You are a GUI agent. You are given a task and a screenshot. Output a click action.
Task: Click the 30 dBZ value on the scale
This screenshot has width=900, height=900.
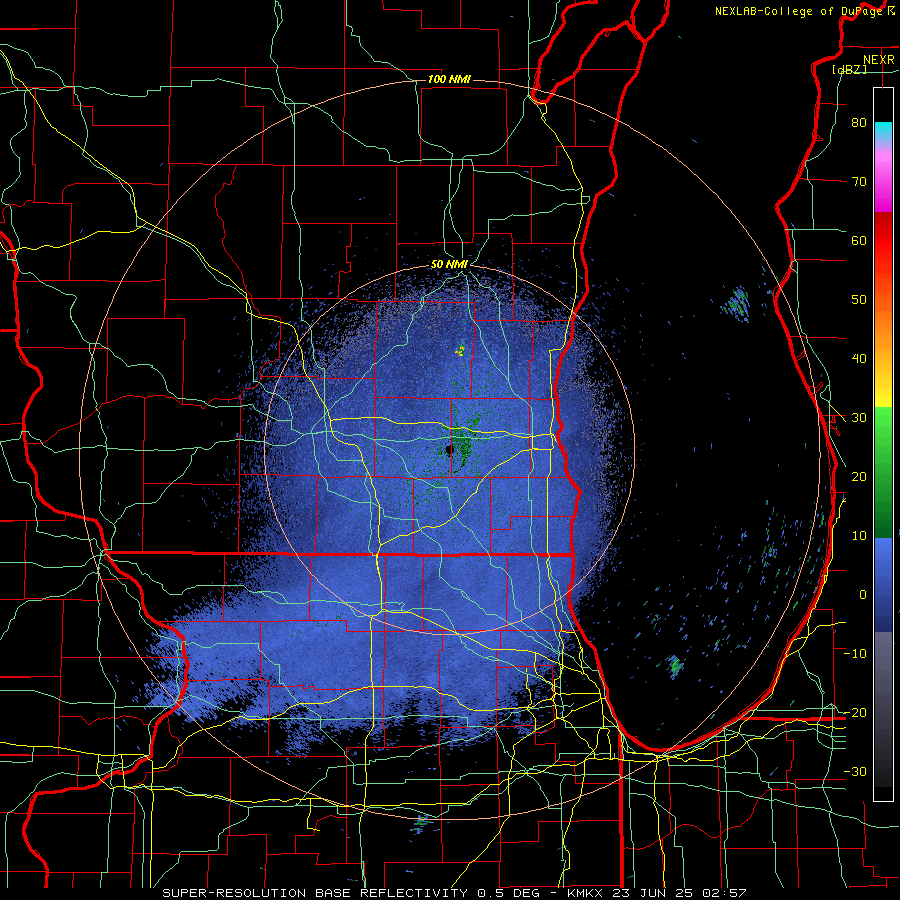(859, 418)
